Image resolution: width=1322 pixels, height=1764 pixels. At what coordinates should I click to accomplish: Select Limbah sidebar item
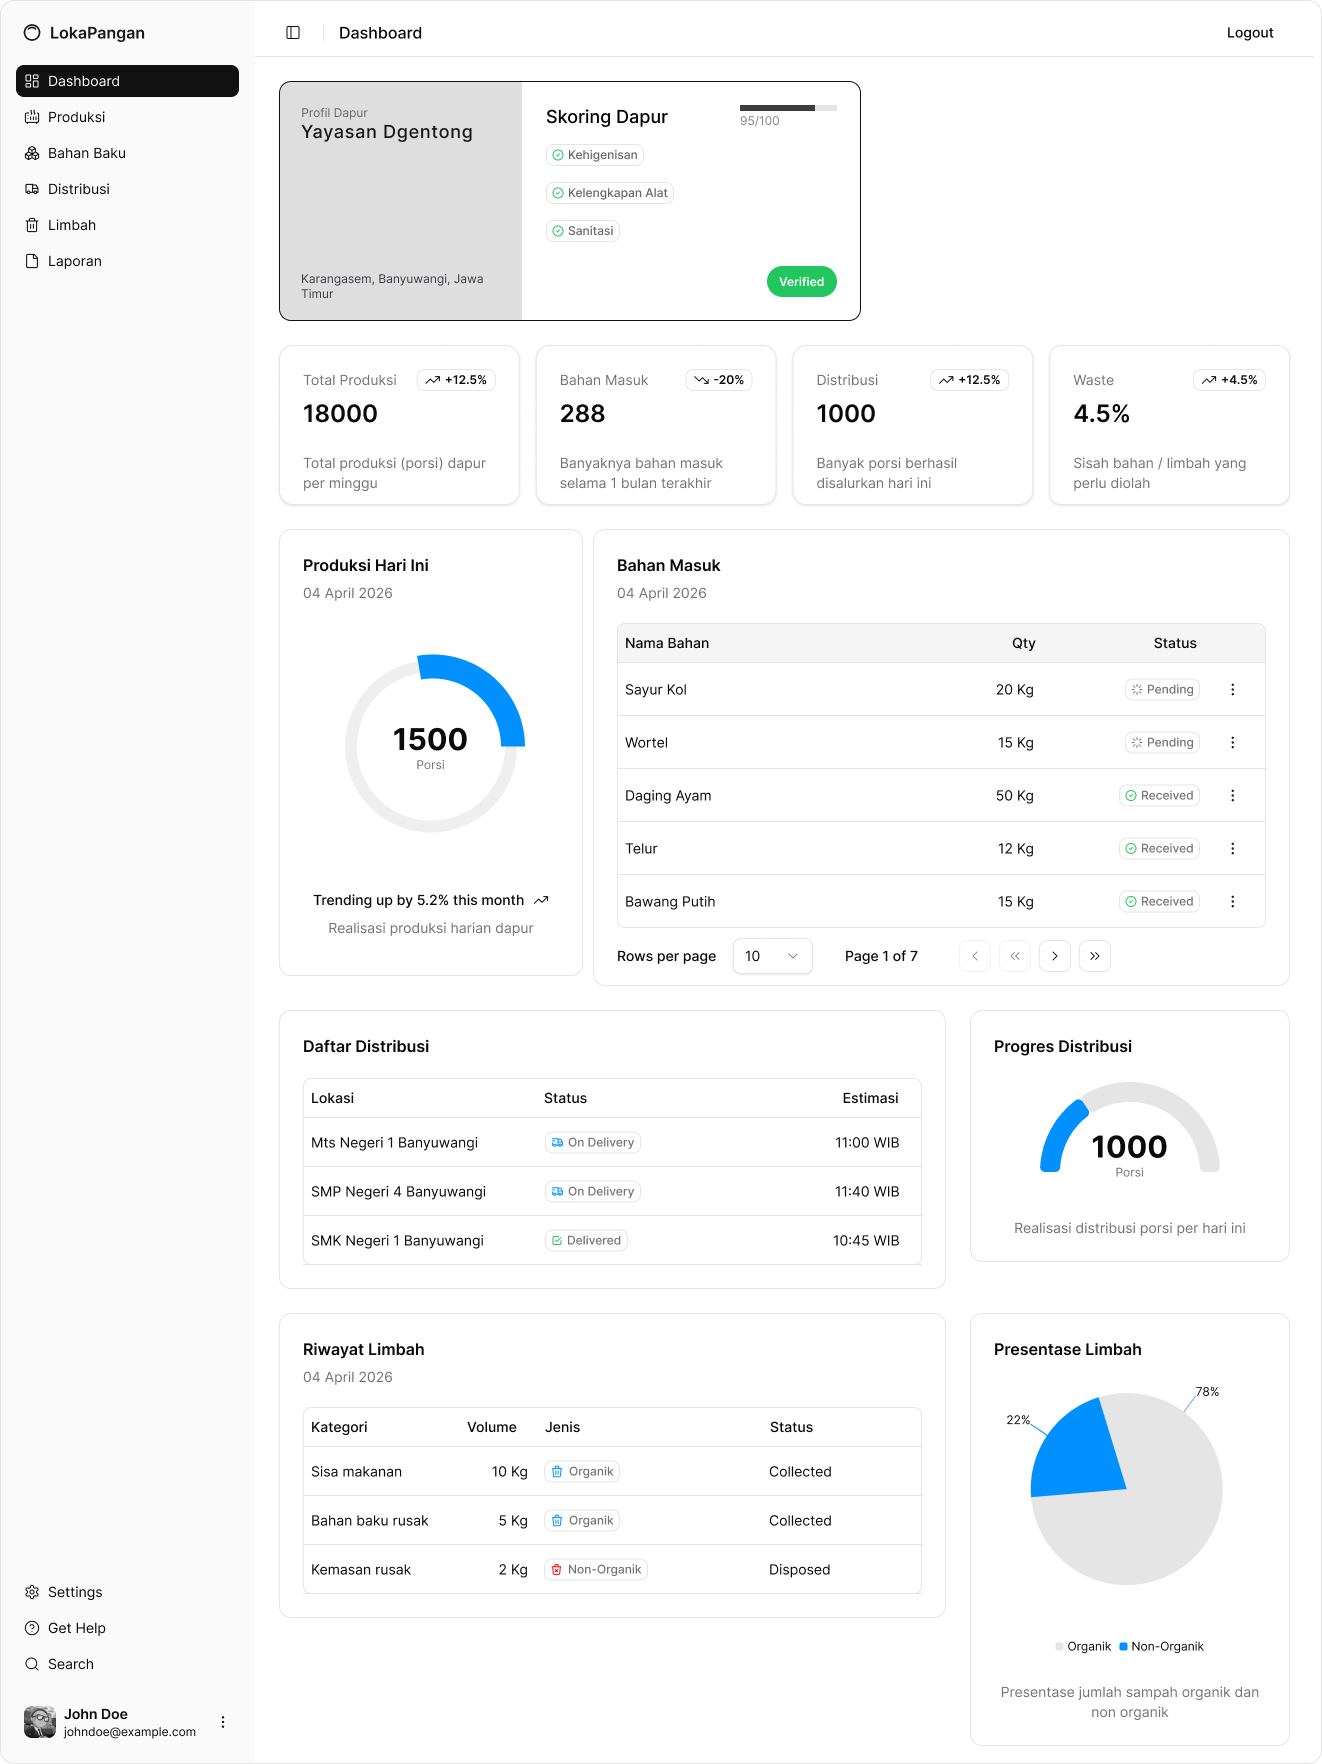pos(127,225)
